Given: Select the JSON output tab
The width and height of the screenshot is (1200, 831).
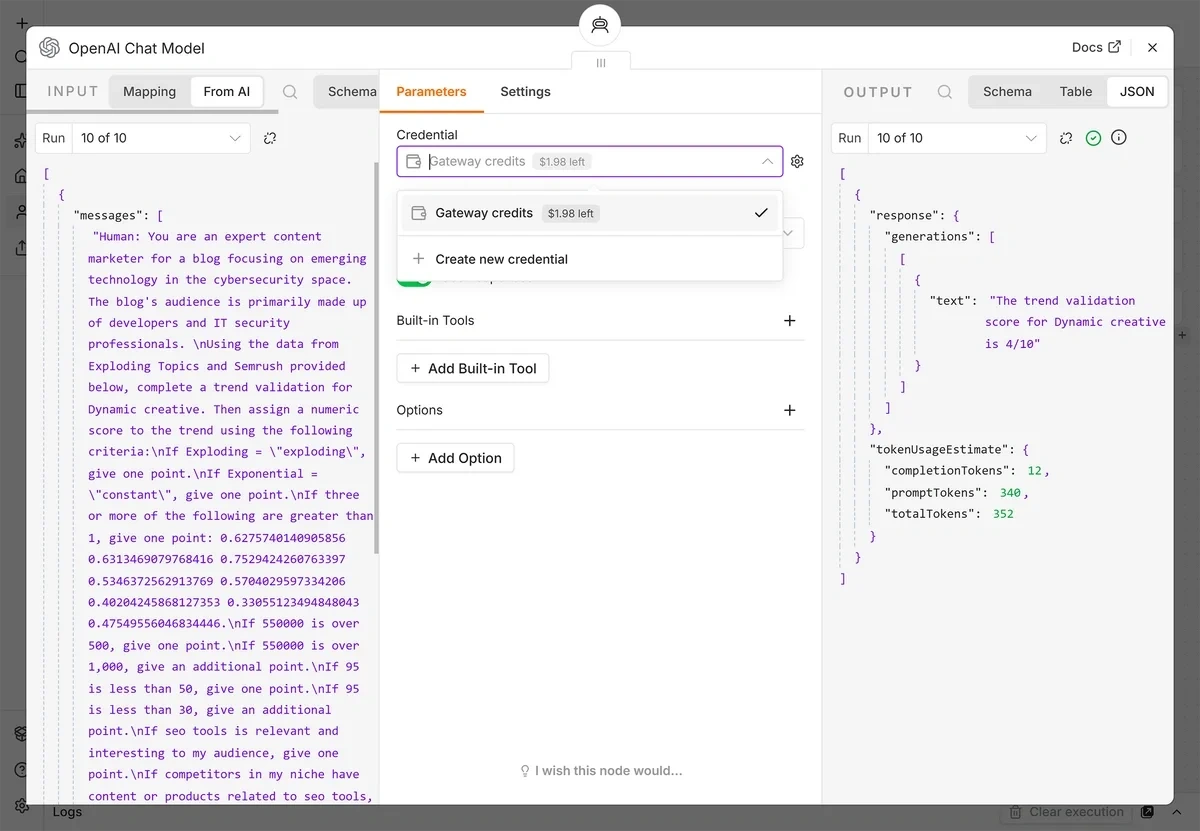Looking at the screenshot, I should point(1137,91).
